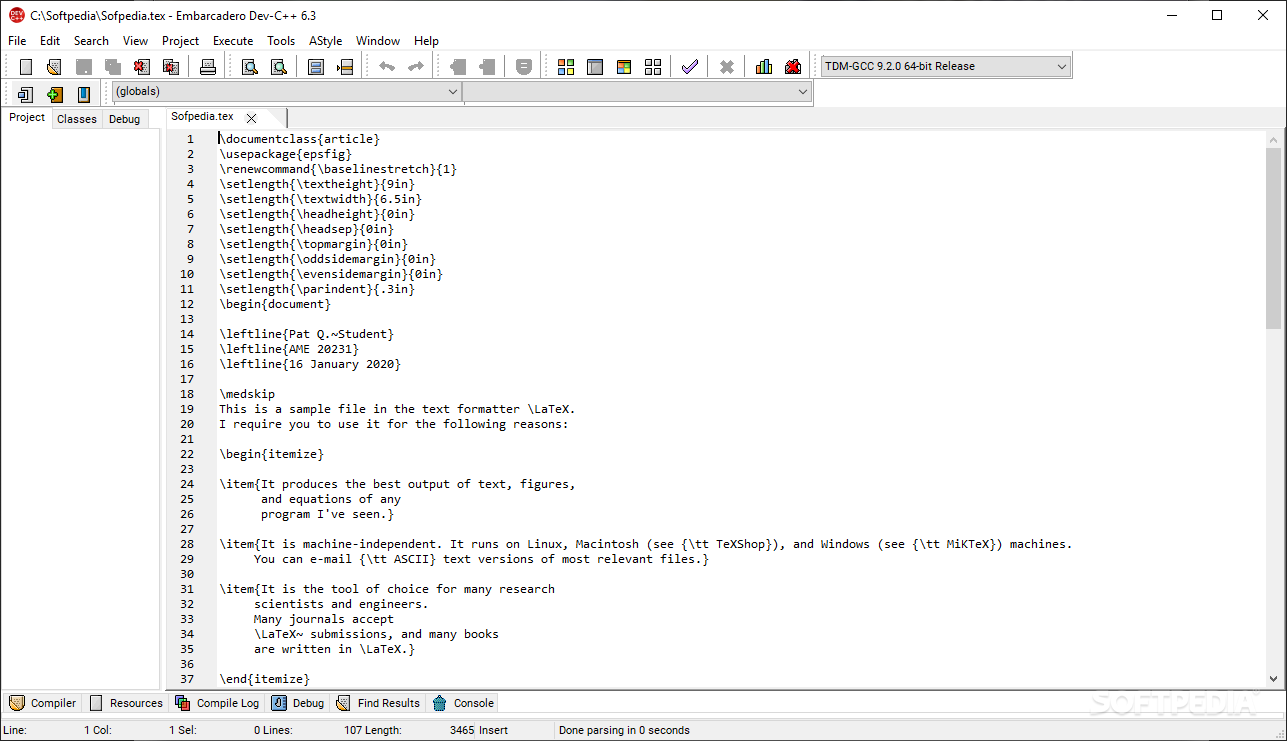This screenshot has height=741, width=1287.
Task: Open the (globals) scope dropdown
Action: pos(287,92)
